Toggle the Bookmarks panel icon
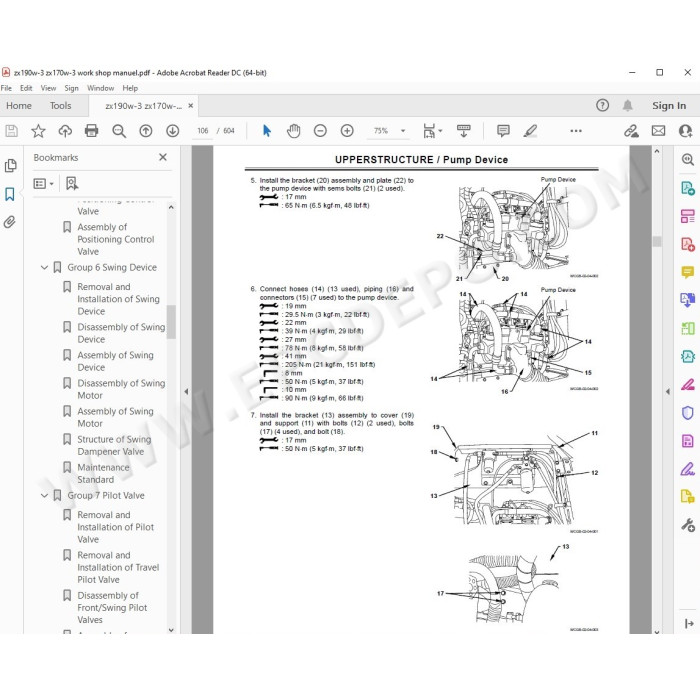Viewport: 700px width, 700px height. coord(10,194)
